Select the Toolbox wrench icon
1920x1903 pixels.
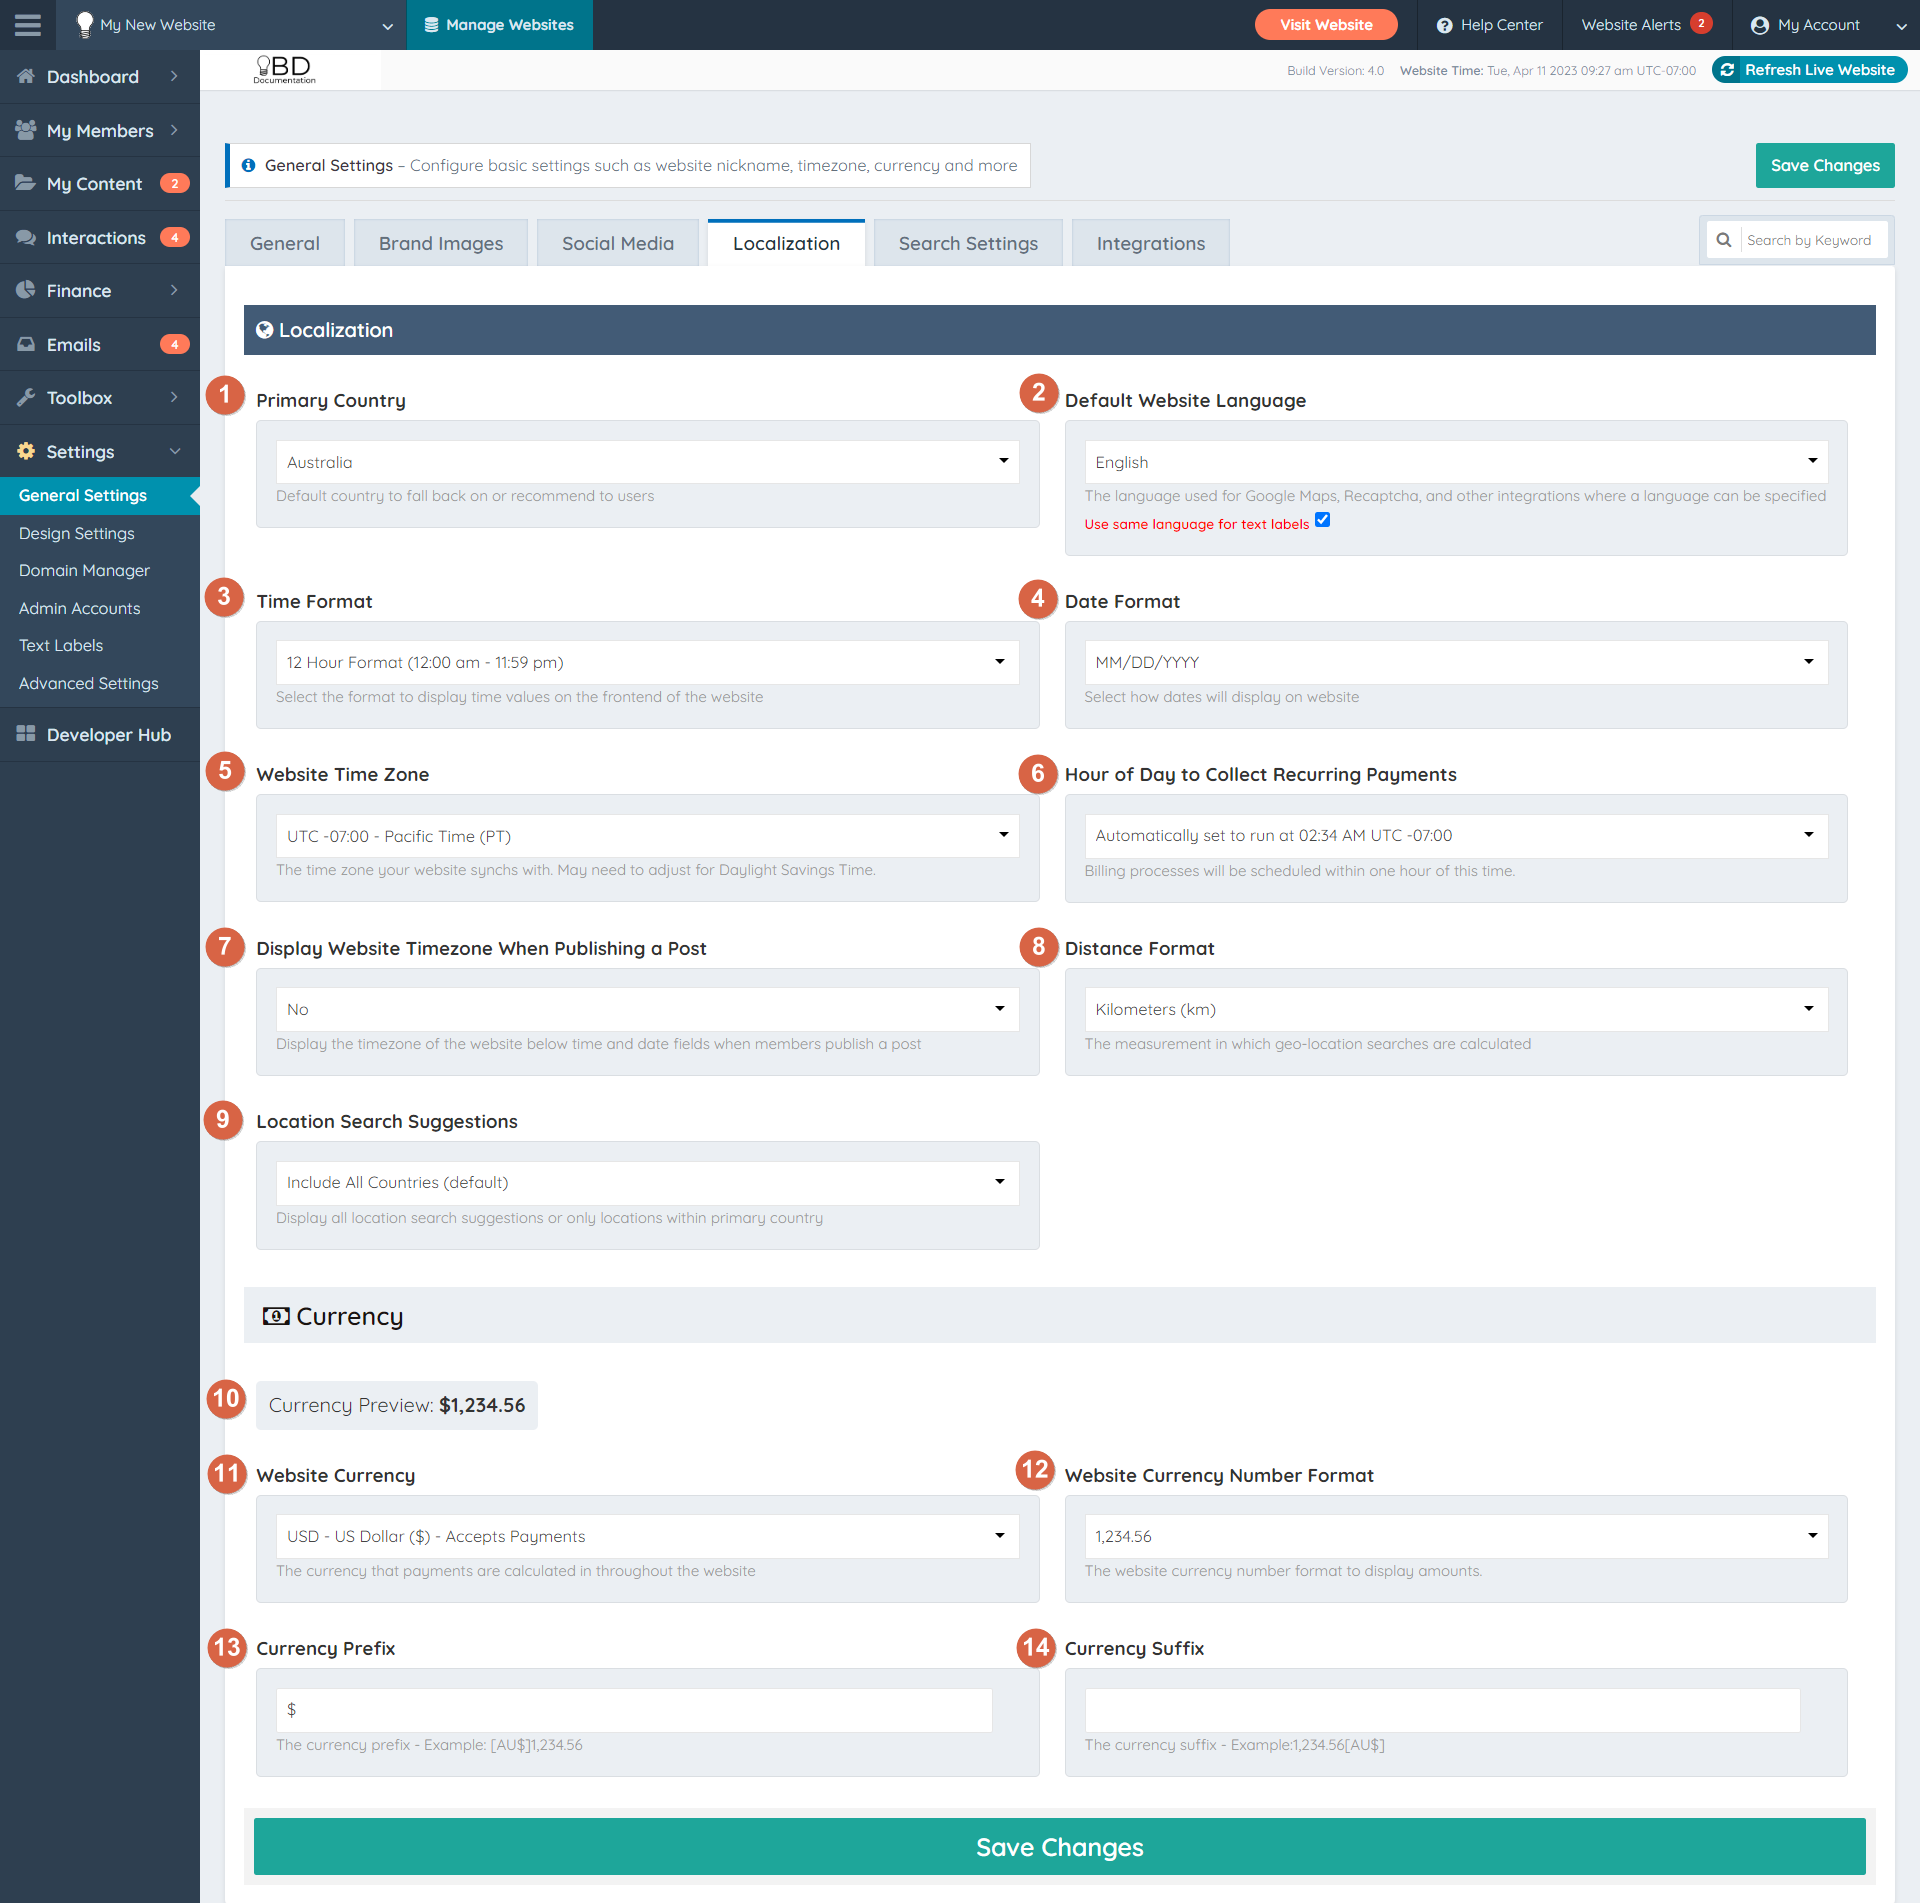coord(25,397)
